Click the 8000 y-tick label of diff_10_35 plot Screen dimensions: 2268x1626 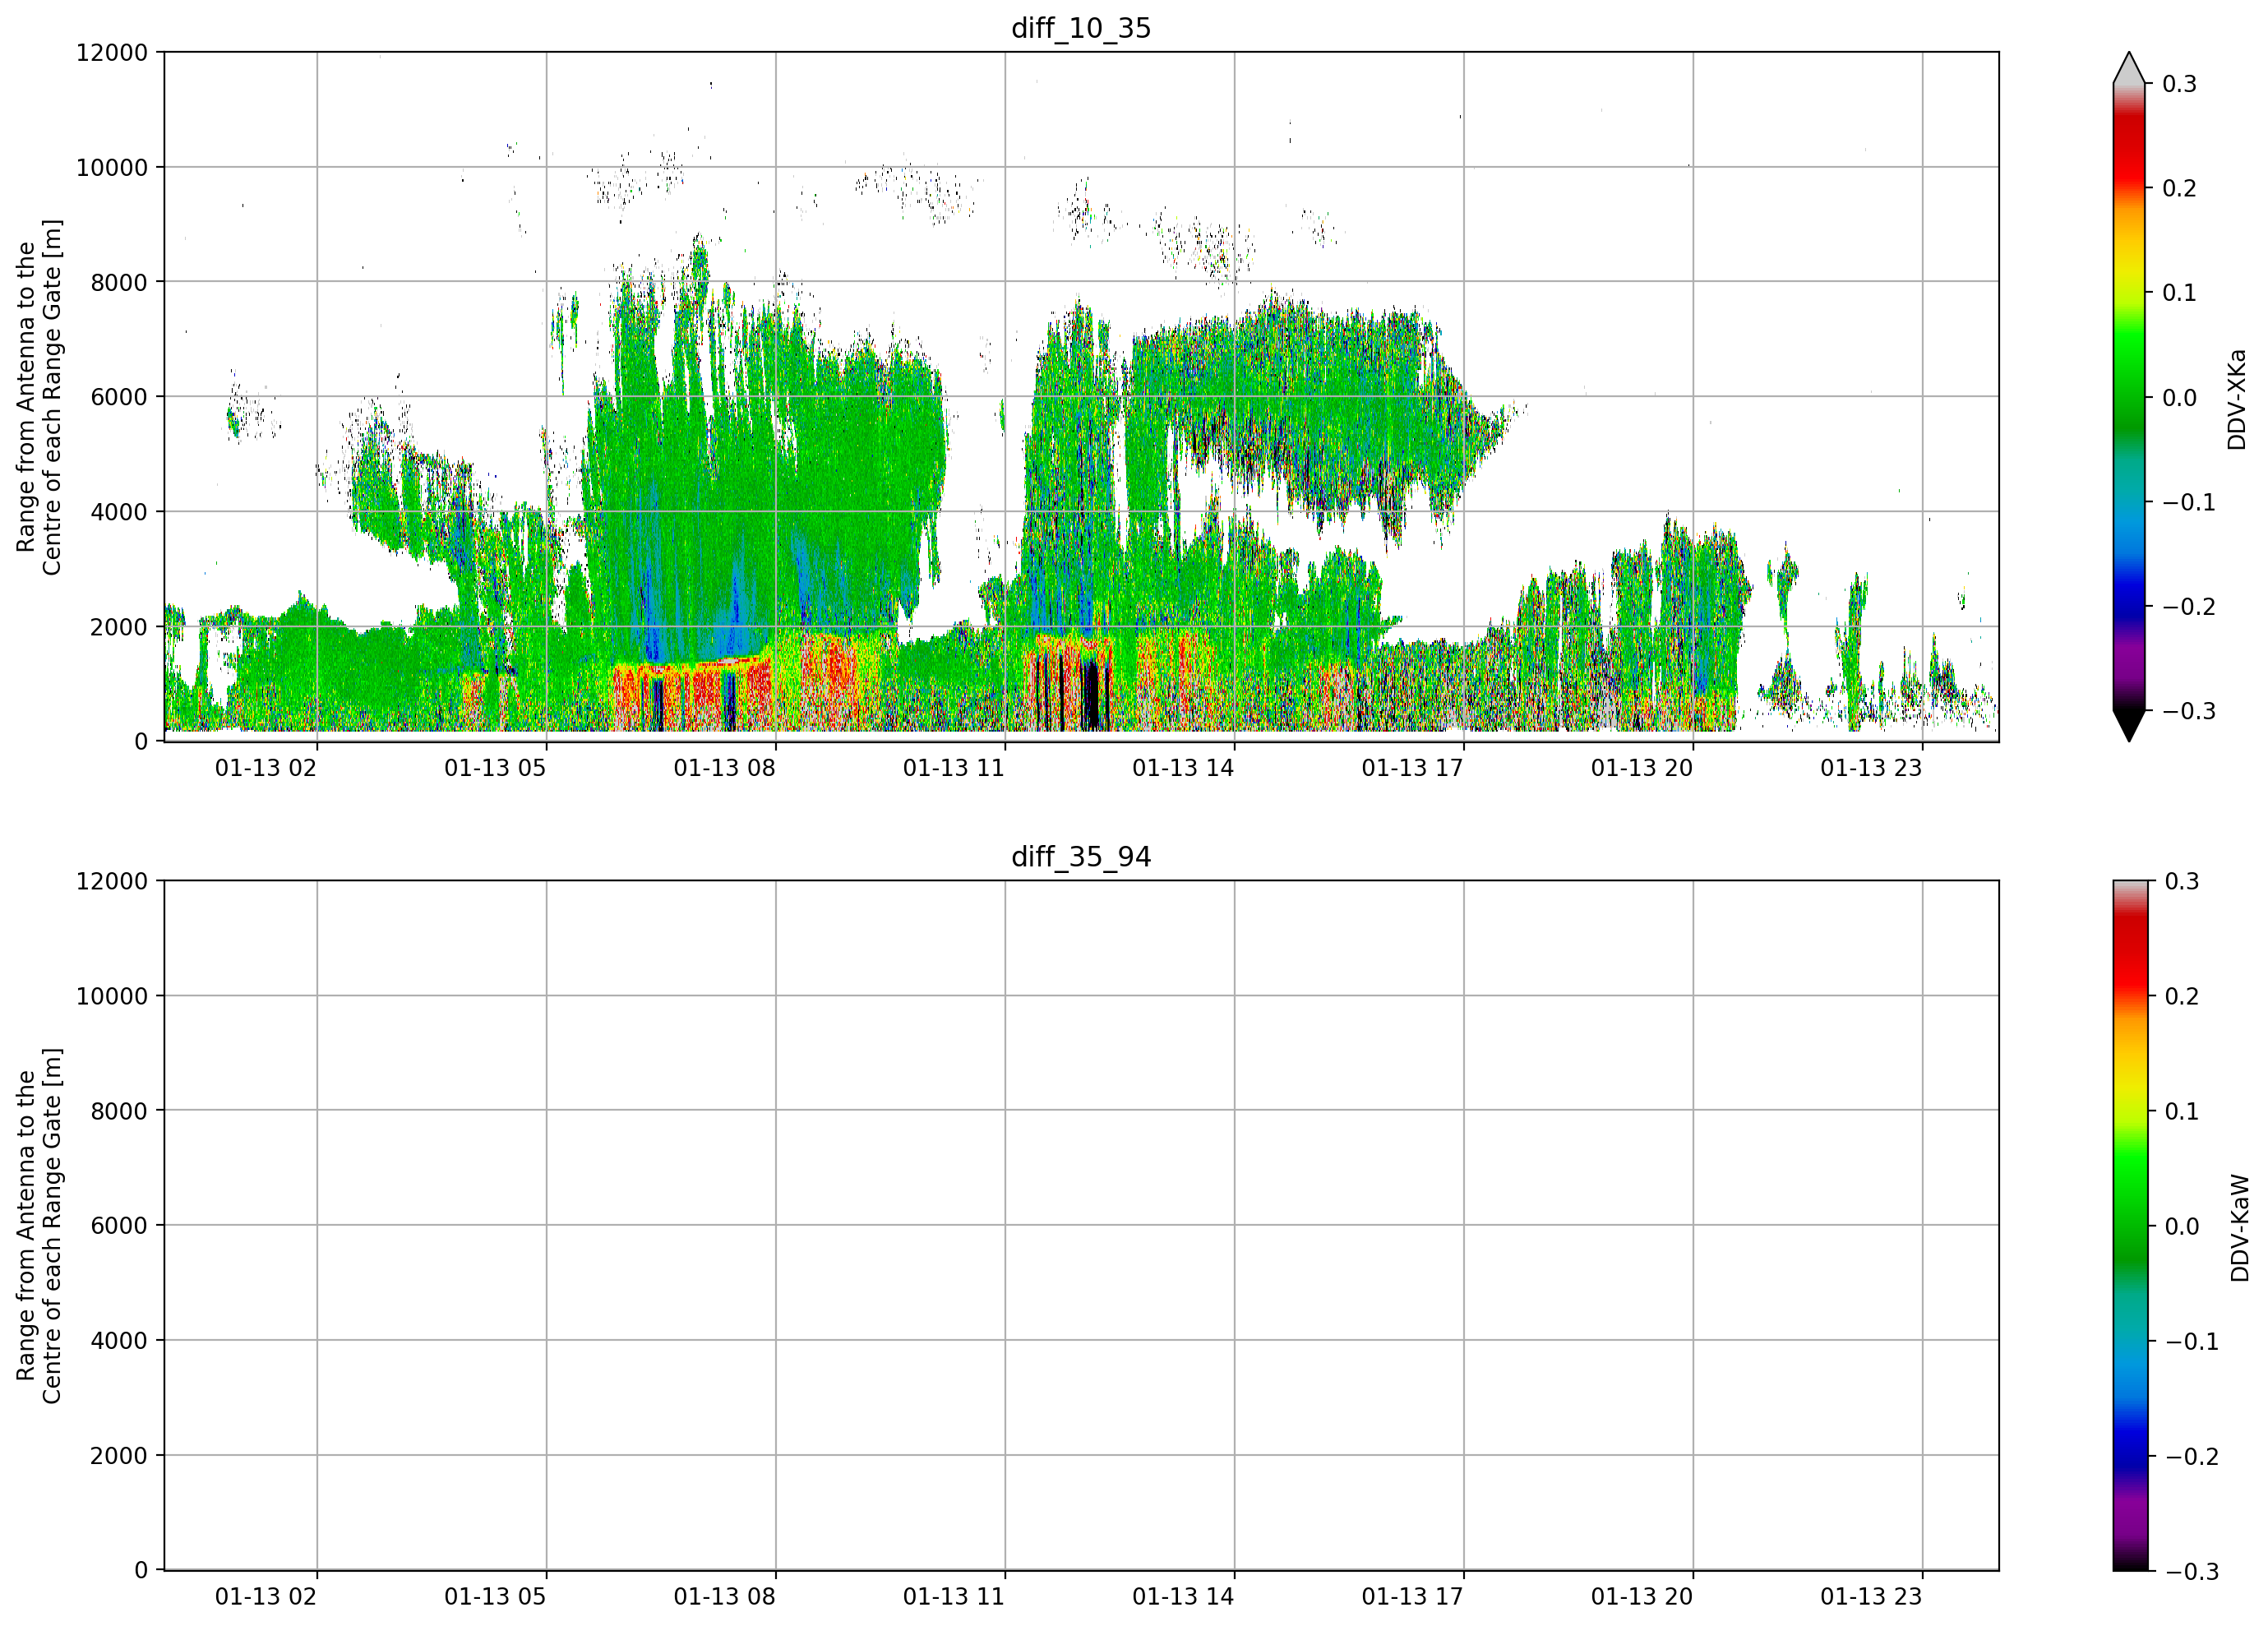(x=119, y=283)
